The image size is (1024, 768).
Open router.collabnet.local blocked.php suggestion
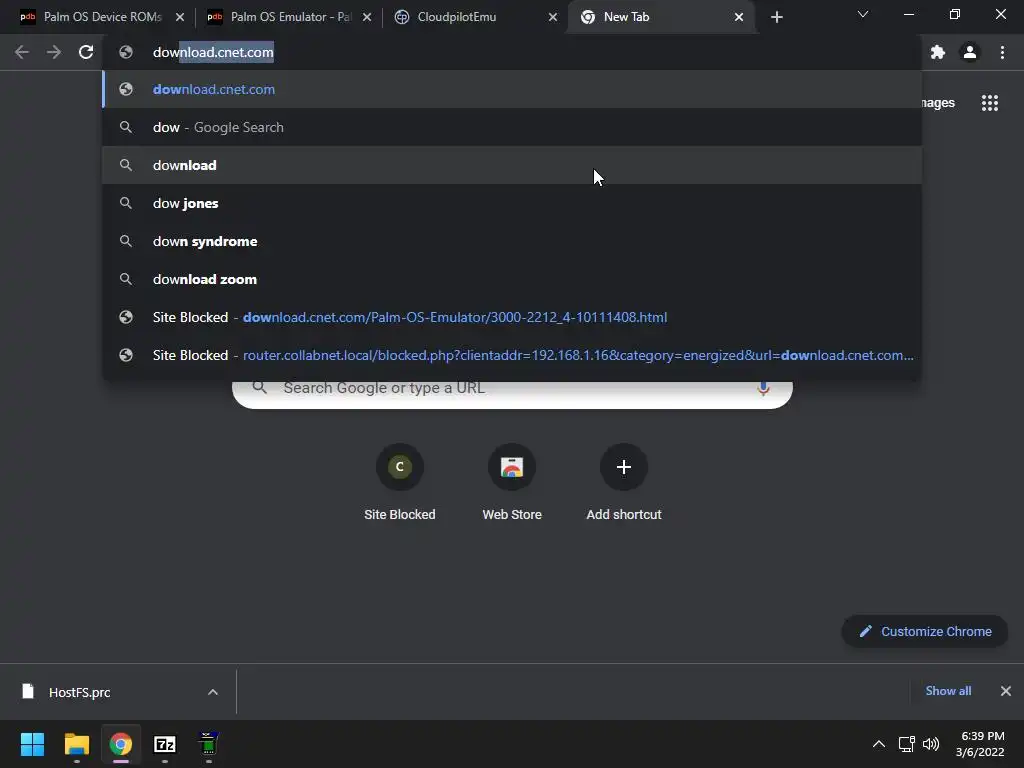click(512, 355)
